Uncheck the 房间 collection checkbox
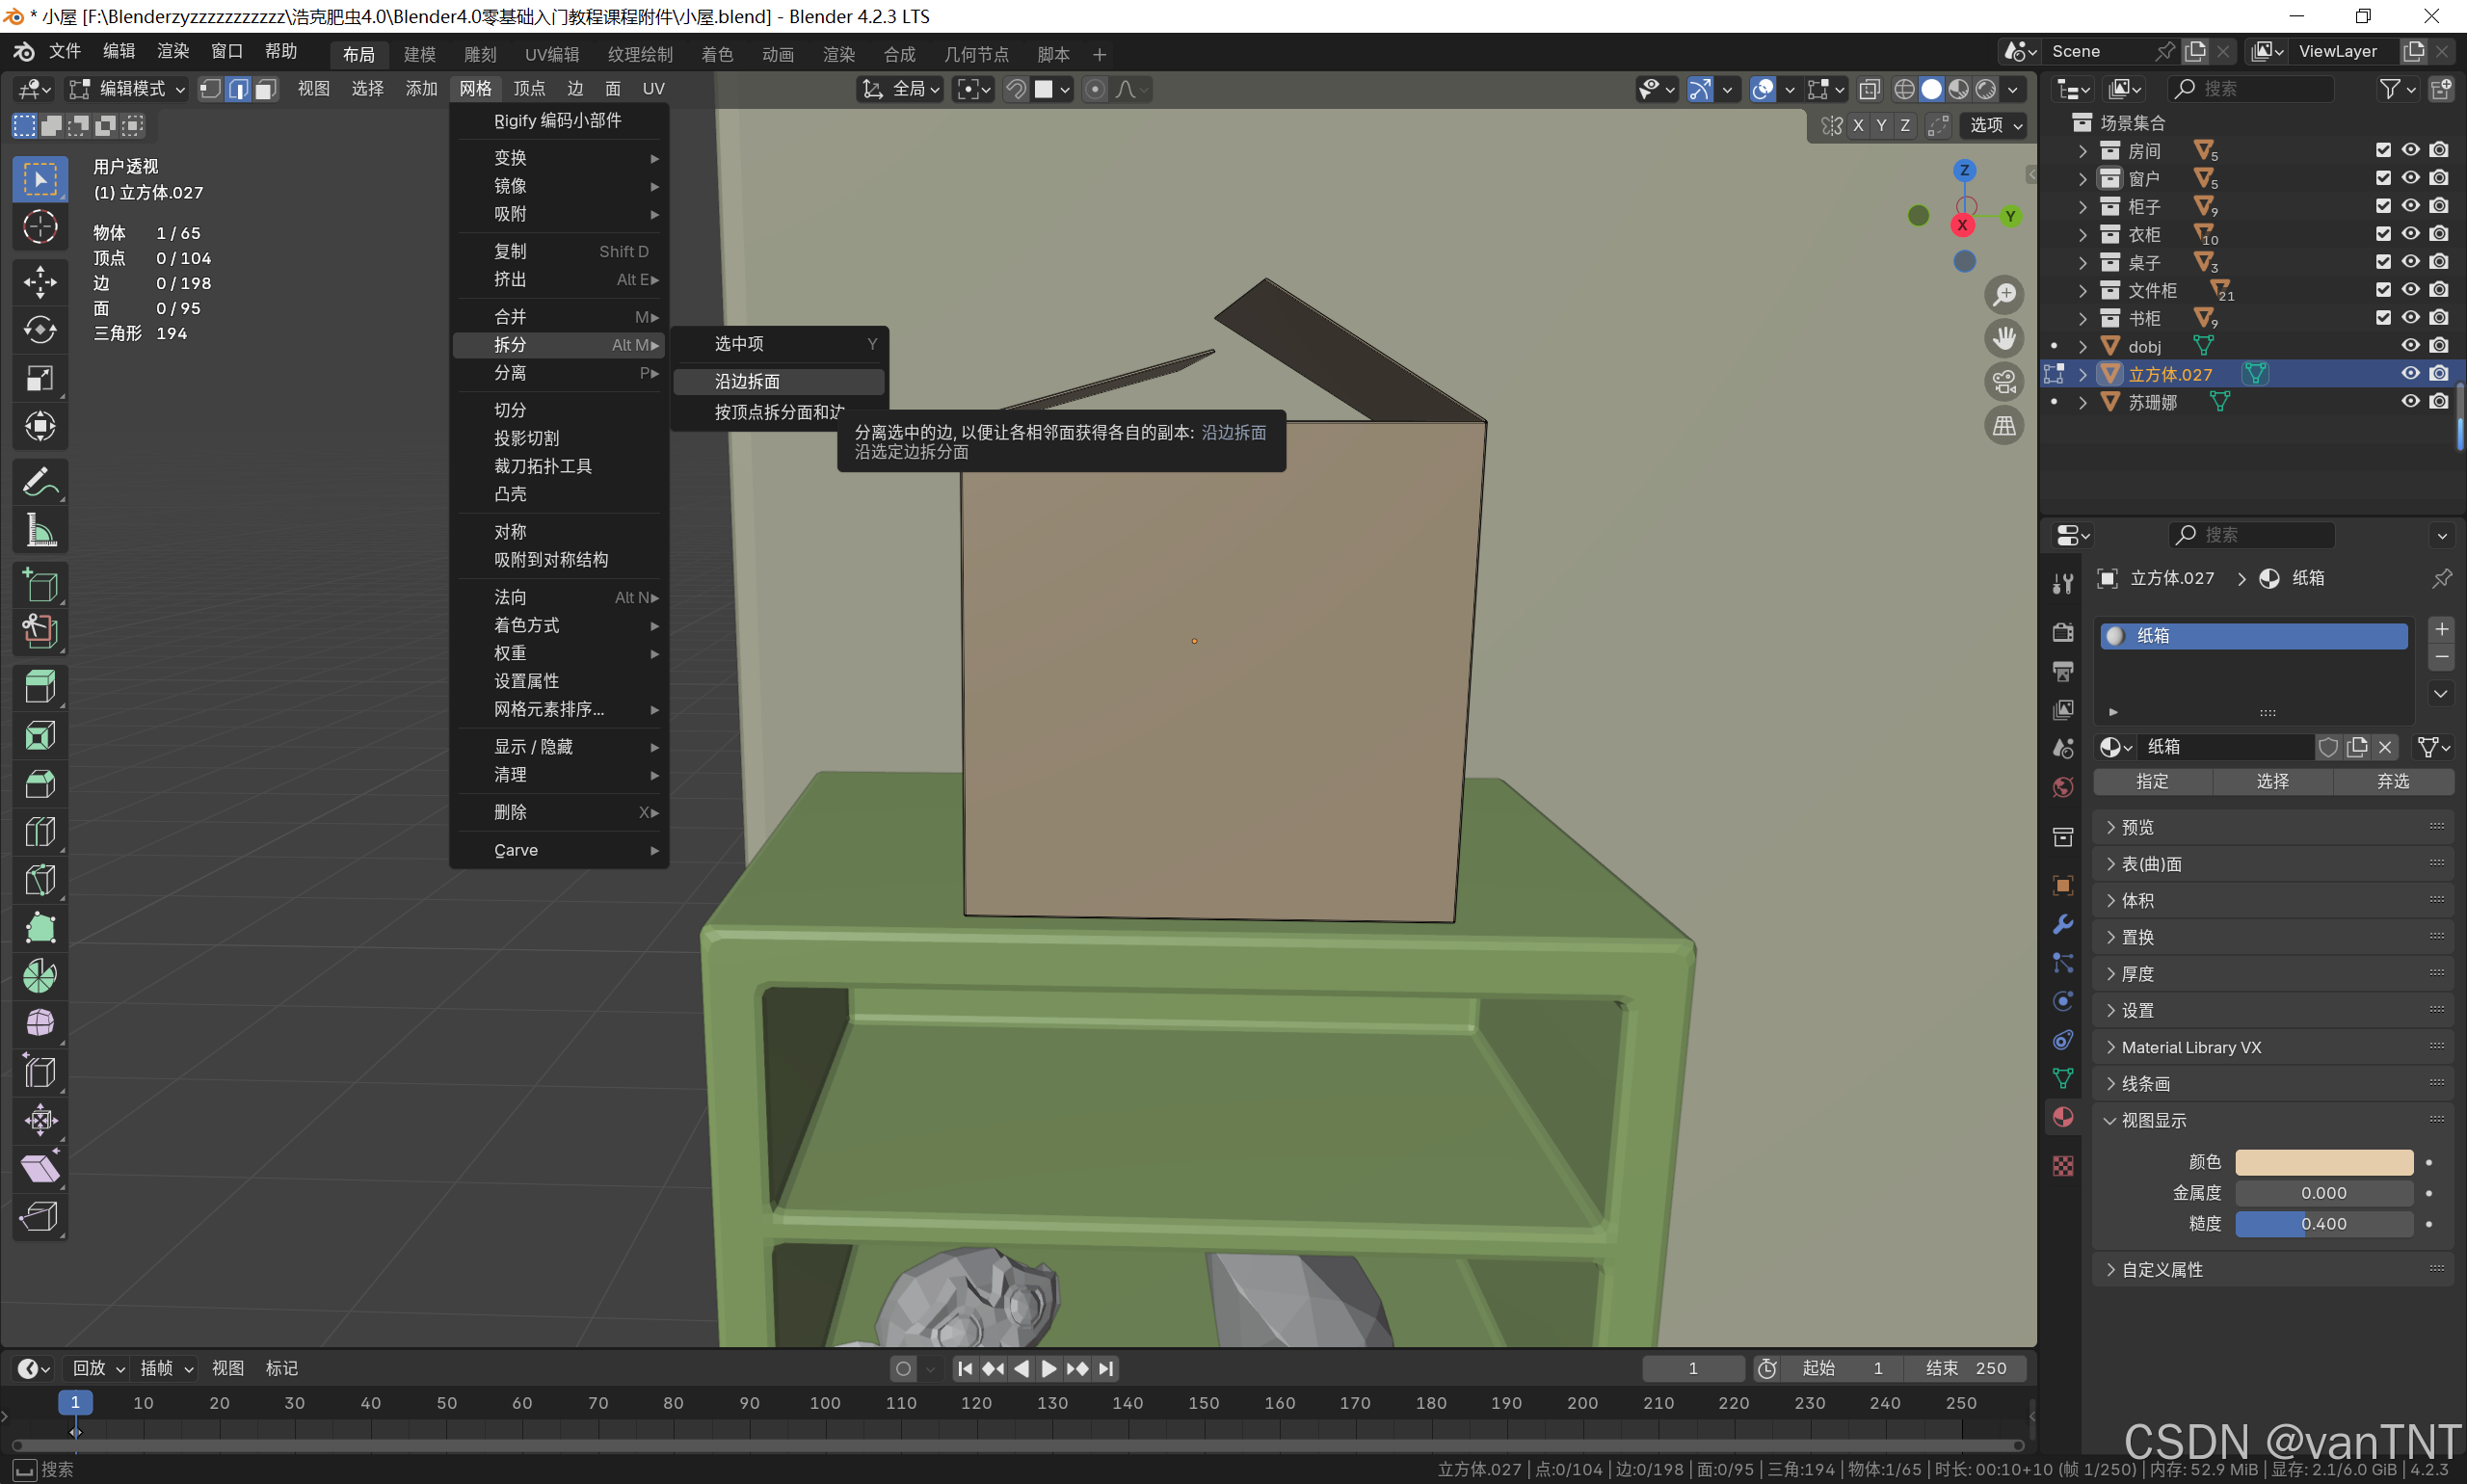This screenshot has height=1484, width=2467. point(2383,150)
